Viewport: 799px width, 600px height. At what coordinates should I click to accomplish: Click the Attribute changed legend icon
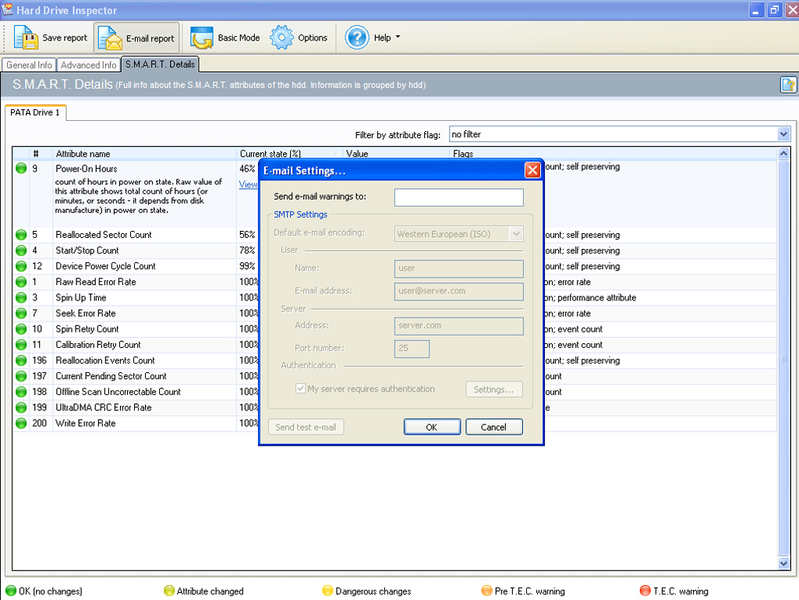[x=169, y=591]
